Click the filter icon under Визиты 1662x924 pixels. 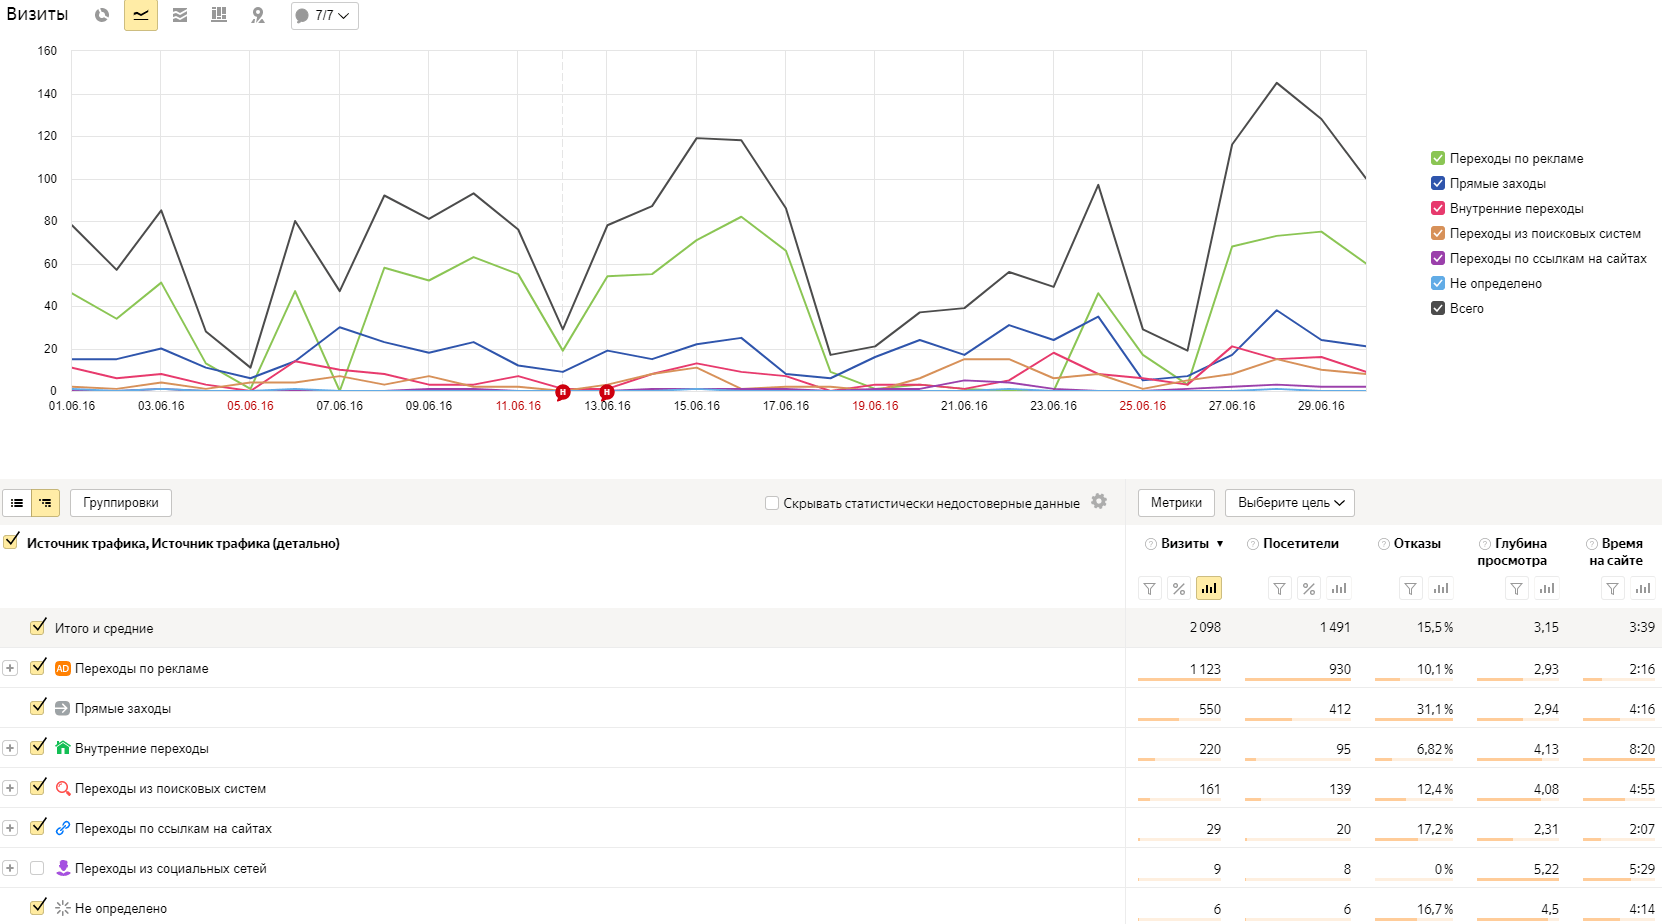1150,589
